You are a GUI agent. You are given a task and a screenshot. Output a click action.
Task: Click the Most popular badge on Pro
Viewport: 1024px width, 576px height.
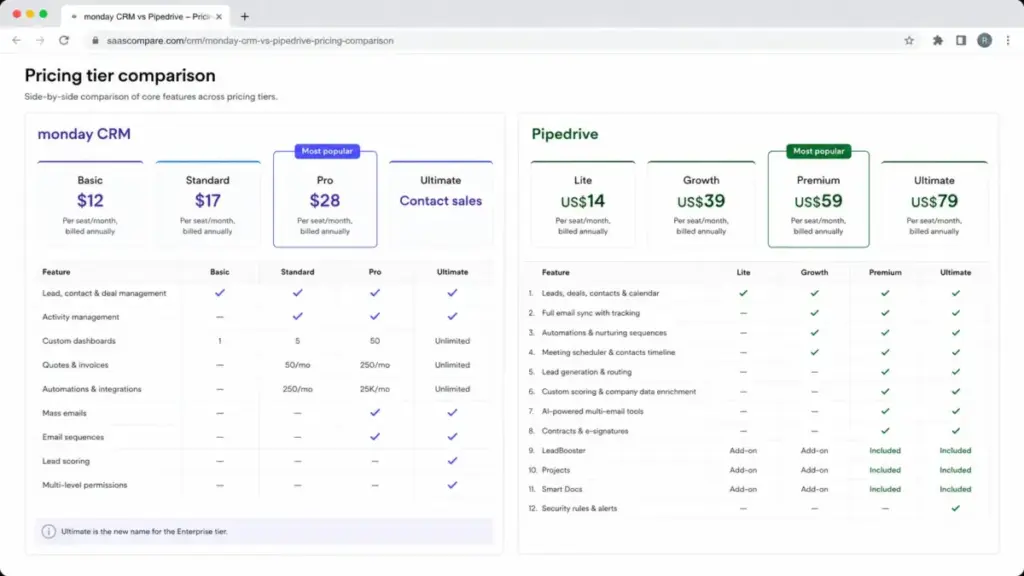pos(327,151)
